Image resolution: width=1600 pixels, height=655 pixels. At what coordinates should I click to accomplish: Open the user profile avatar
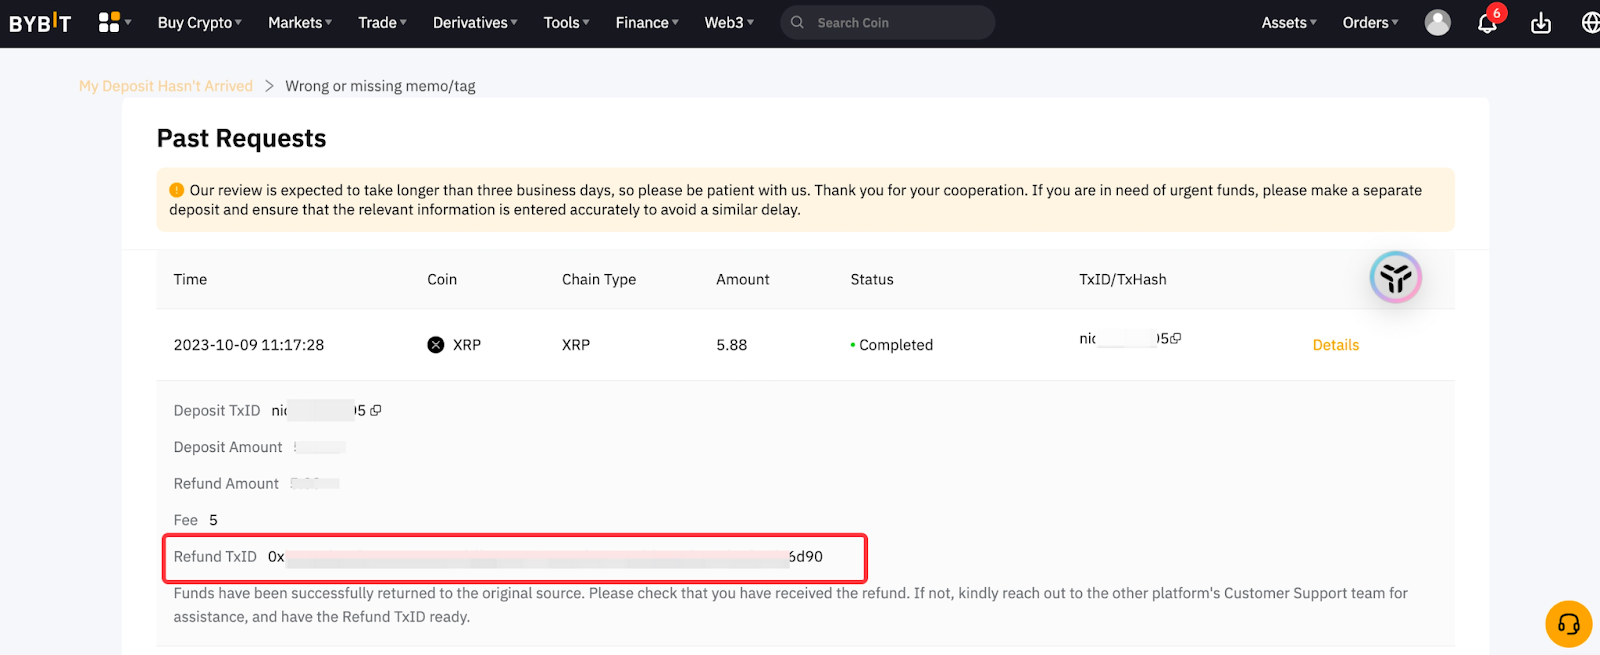coord(1437,22)
